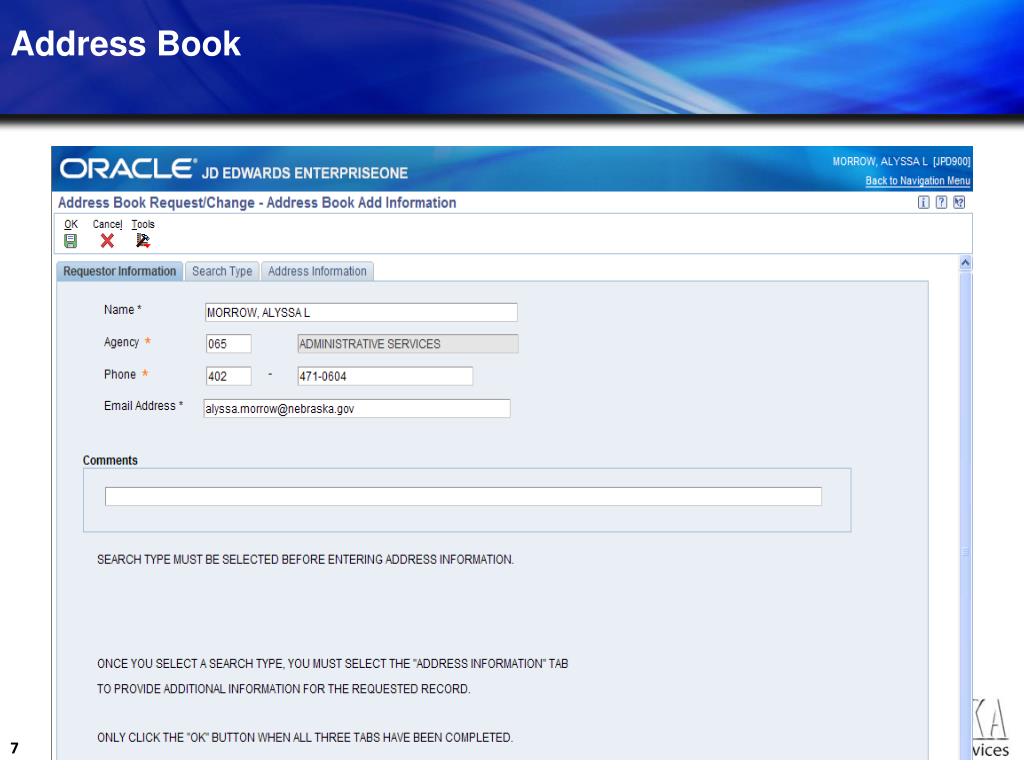Click the scroll up arrow button

(x=965, y=262)
